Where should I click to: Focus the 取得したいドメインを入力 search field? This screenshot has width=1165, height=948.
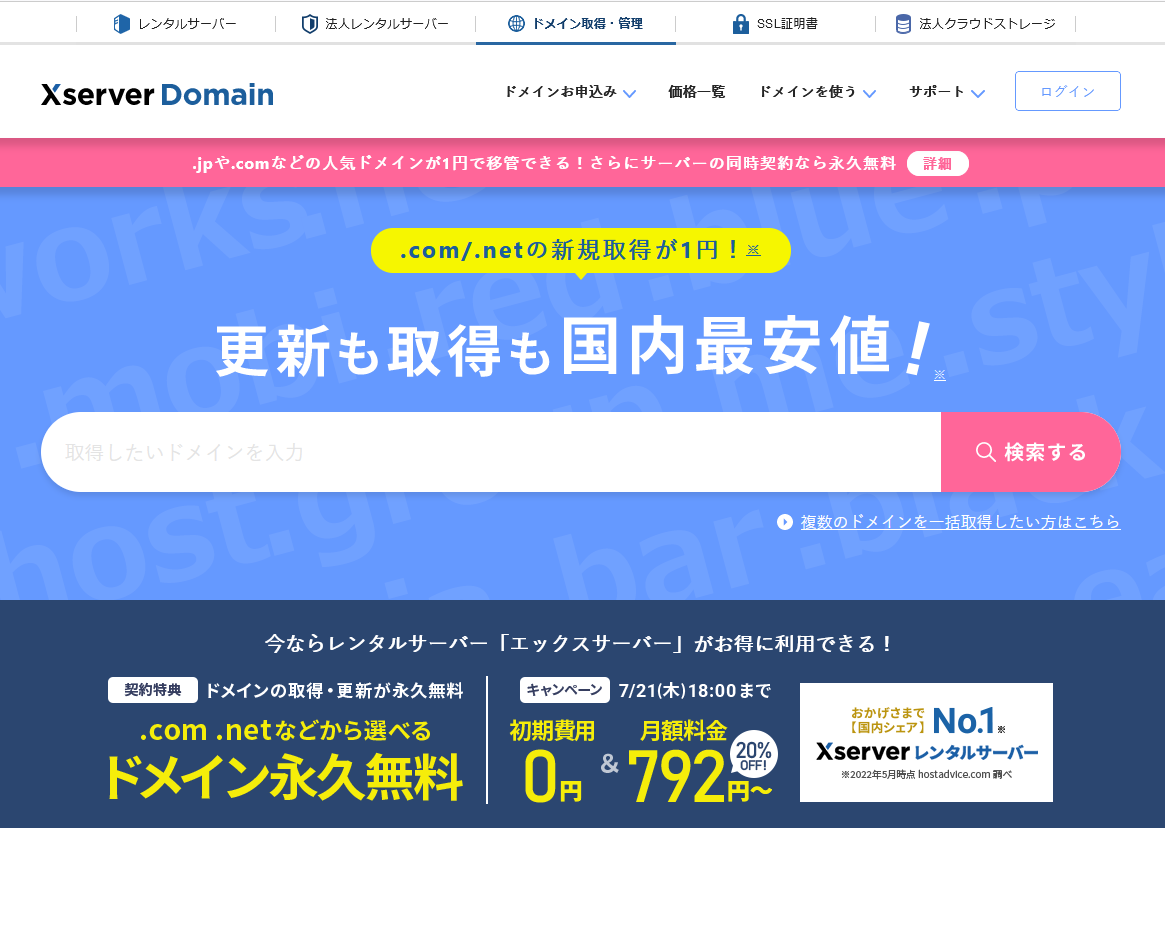(x=491, y=452)
